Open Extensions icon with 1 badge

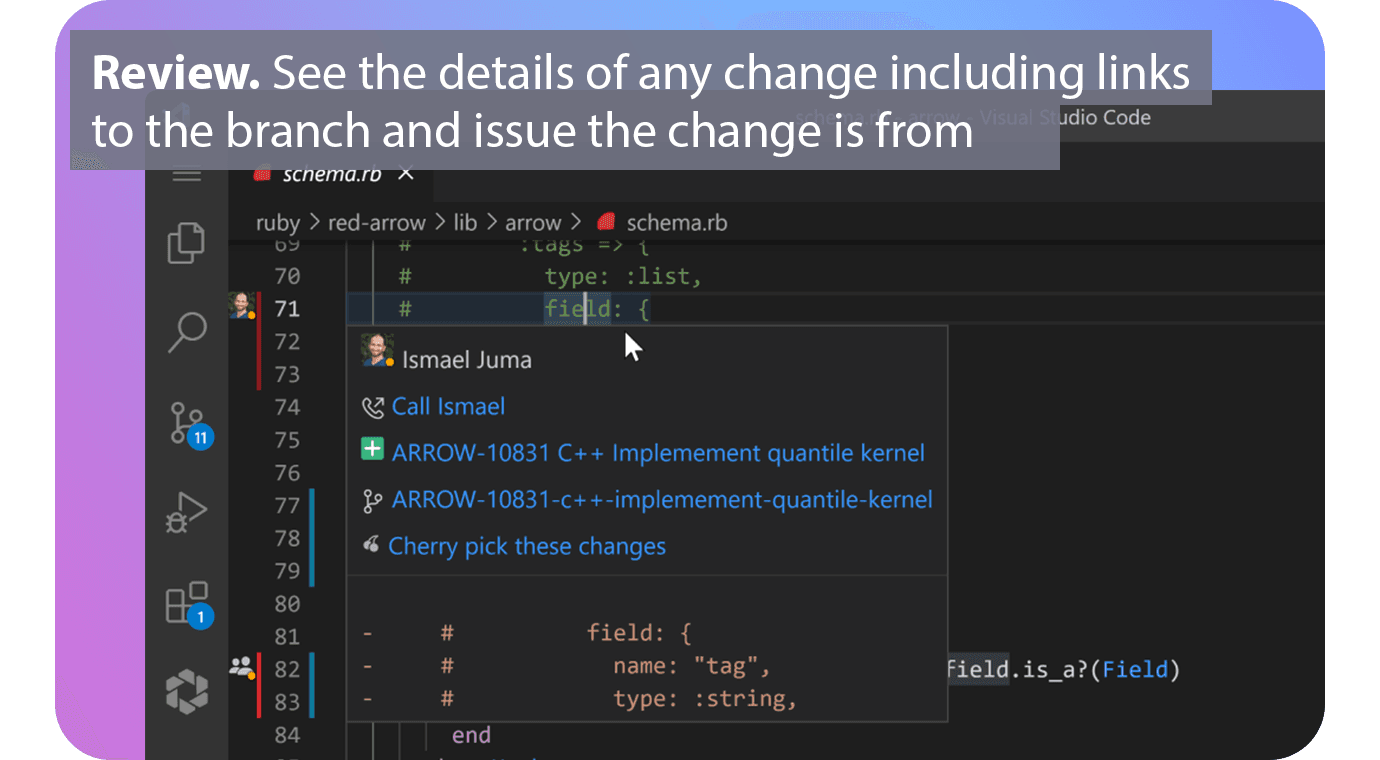pyautogui.click(x=188, y=604)
